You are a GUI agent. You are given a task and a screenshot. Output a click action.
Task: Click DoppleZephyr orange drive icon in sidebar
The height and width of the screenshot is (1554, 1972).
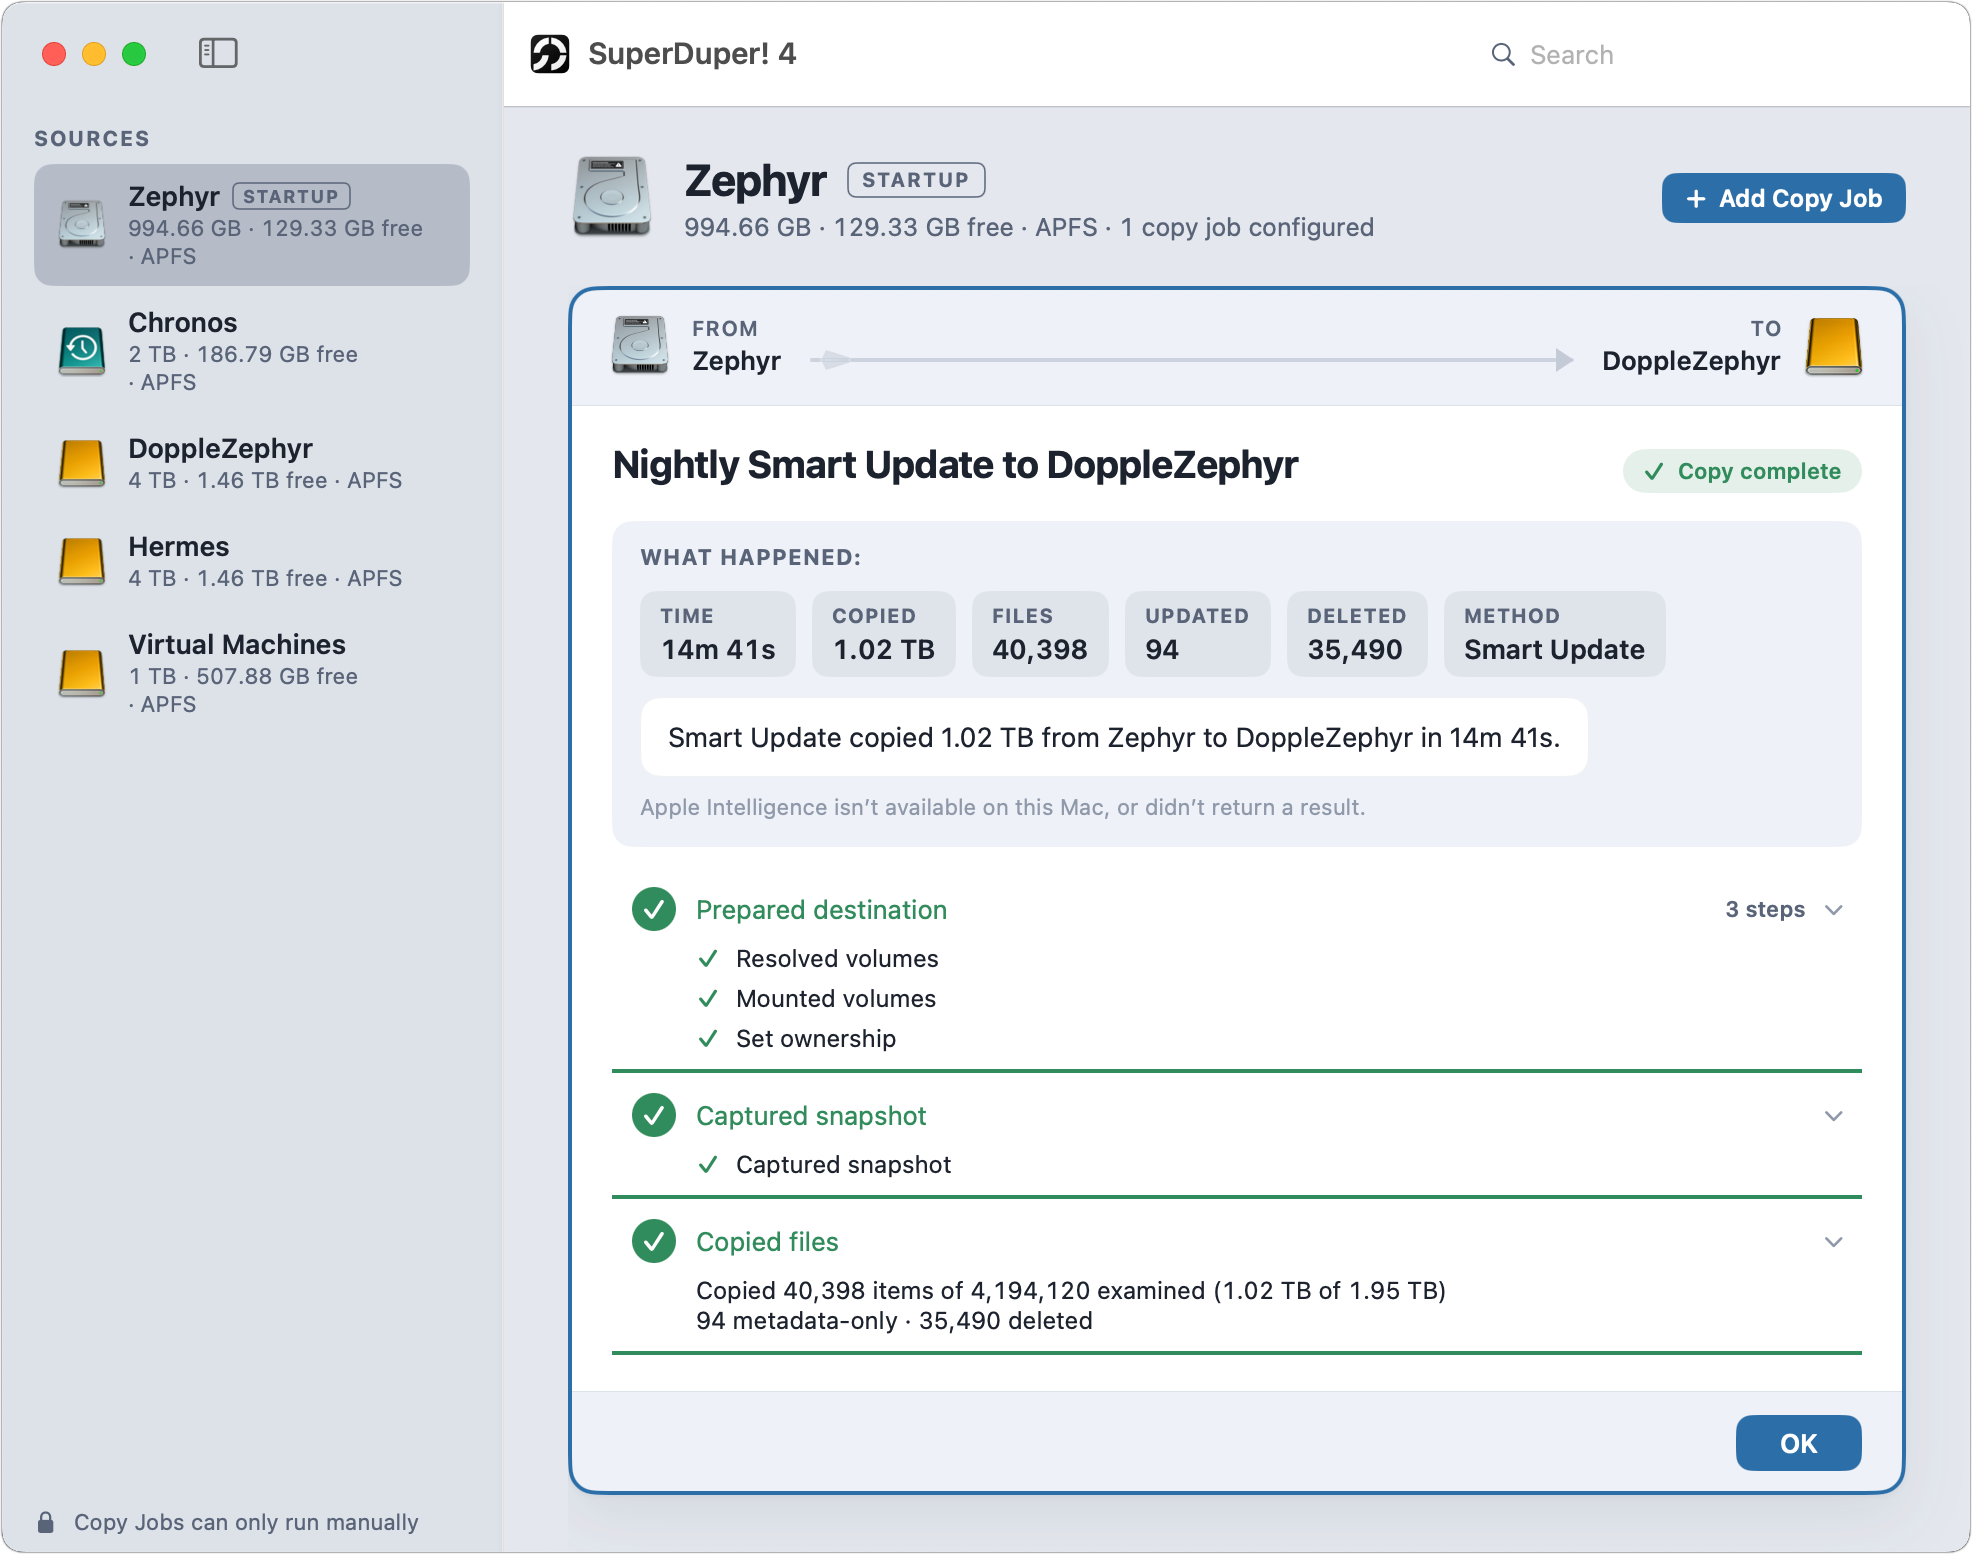82,463
